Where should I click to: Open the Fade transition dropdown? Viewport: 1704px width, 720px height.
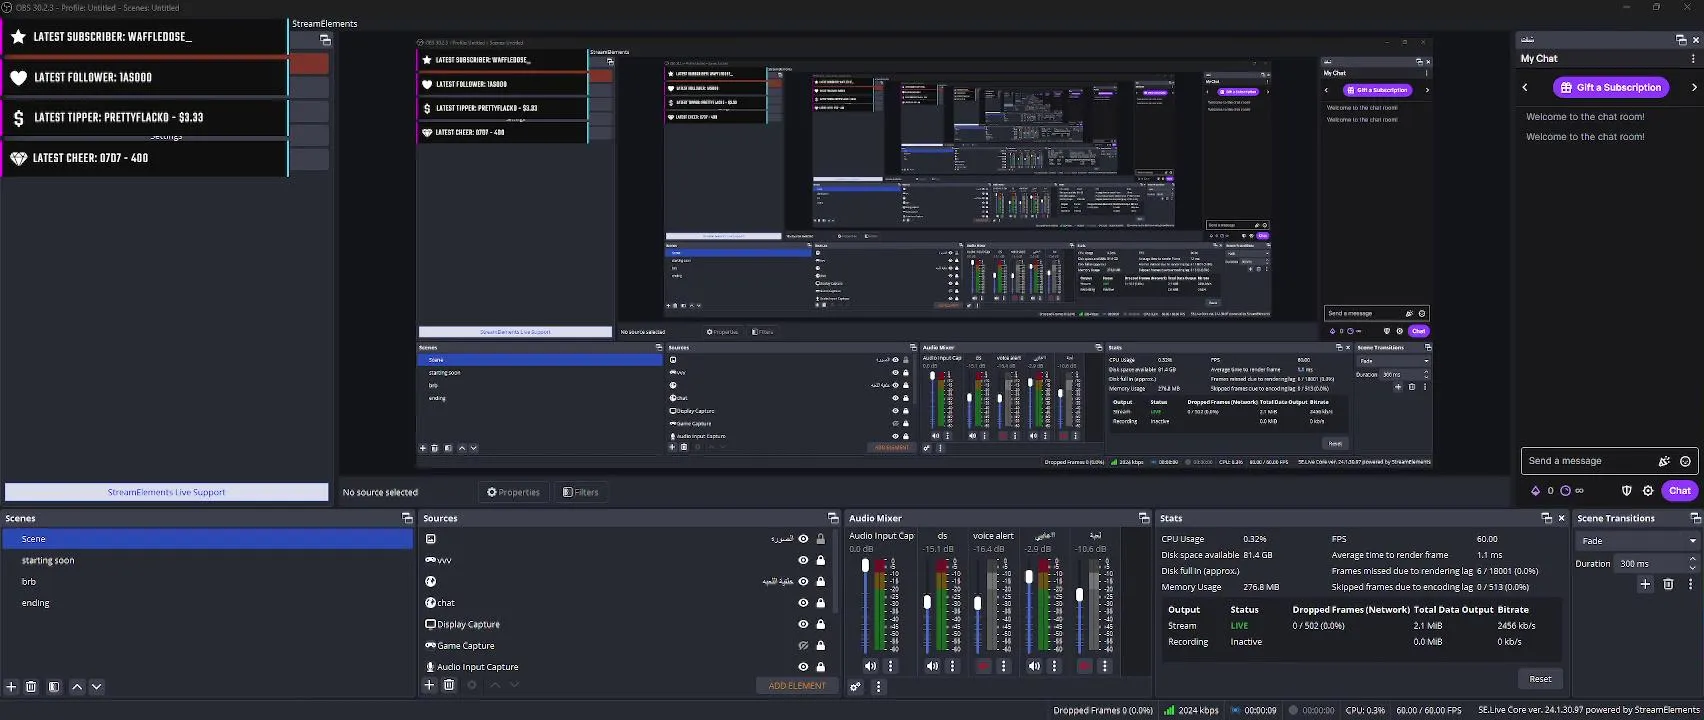click(x=1638, y=540)
